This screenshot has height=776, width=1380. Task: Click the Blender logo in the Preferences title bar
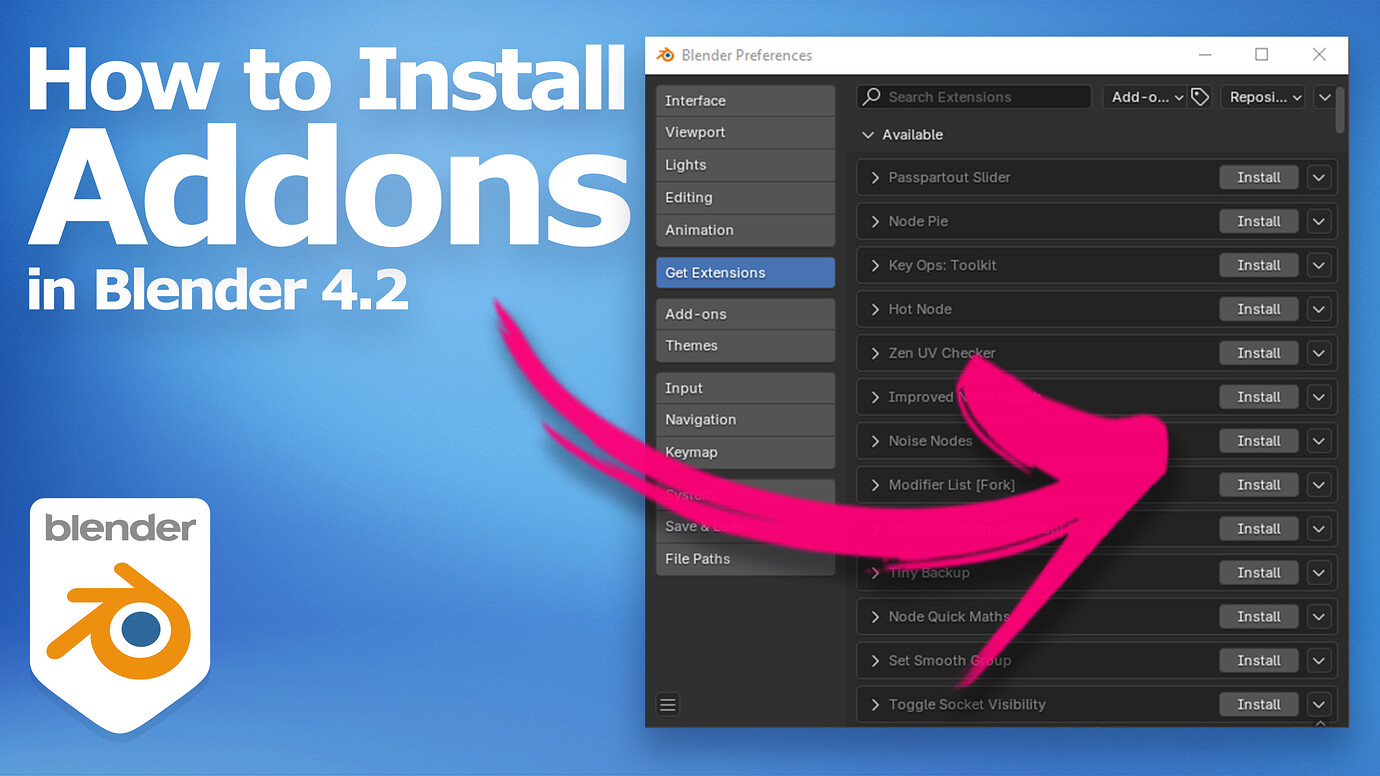[665, 55]
